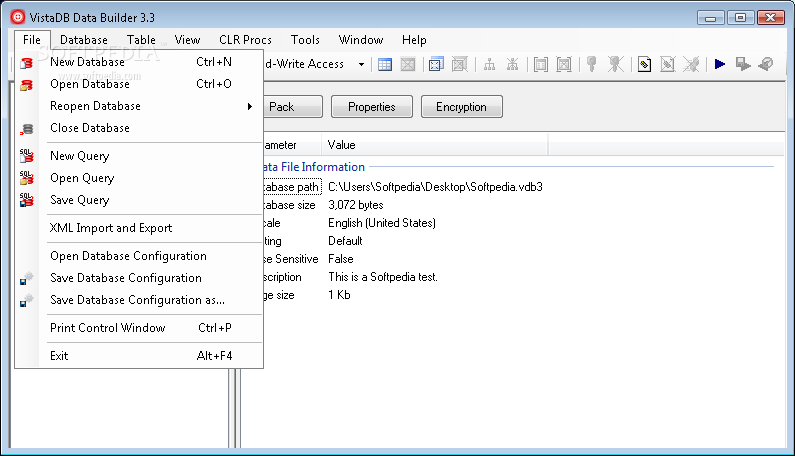
Task: Open the Table menu
Action: (141, 40)
